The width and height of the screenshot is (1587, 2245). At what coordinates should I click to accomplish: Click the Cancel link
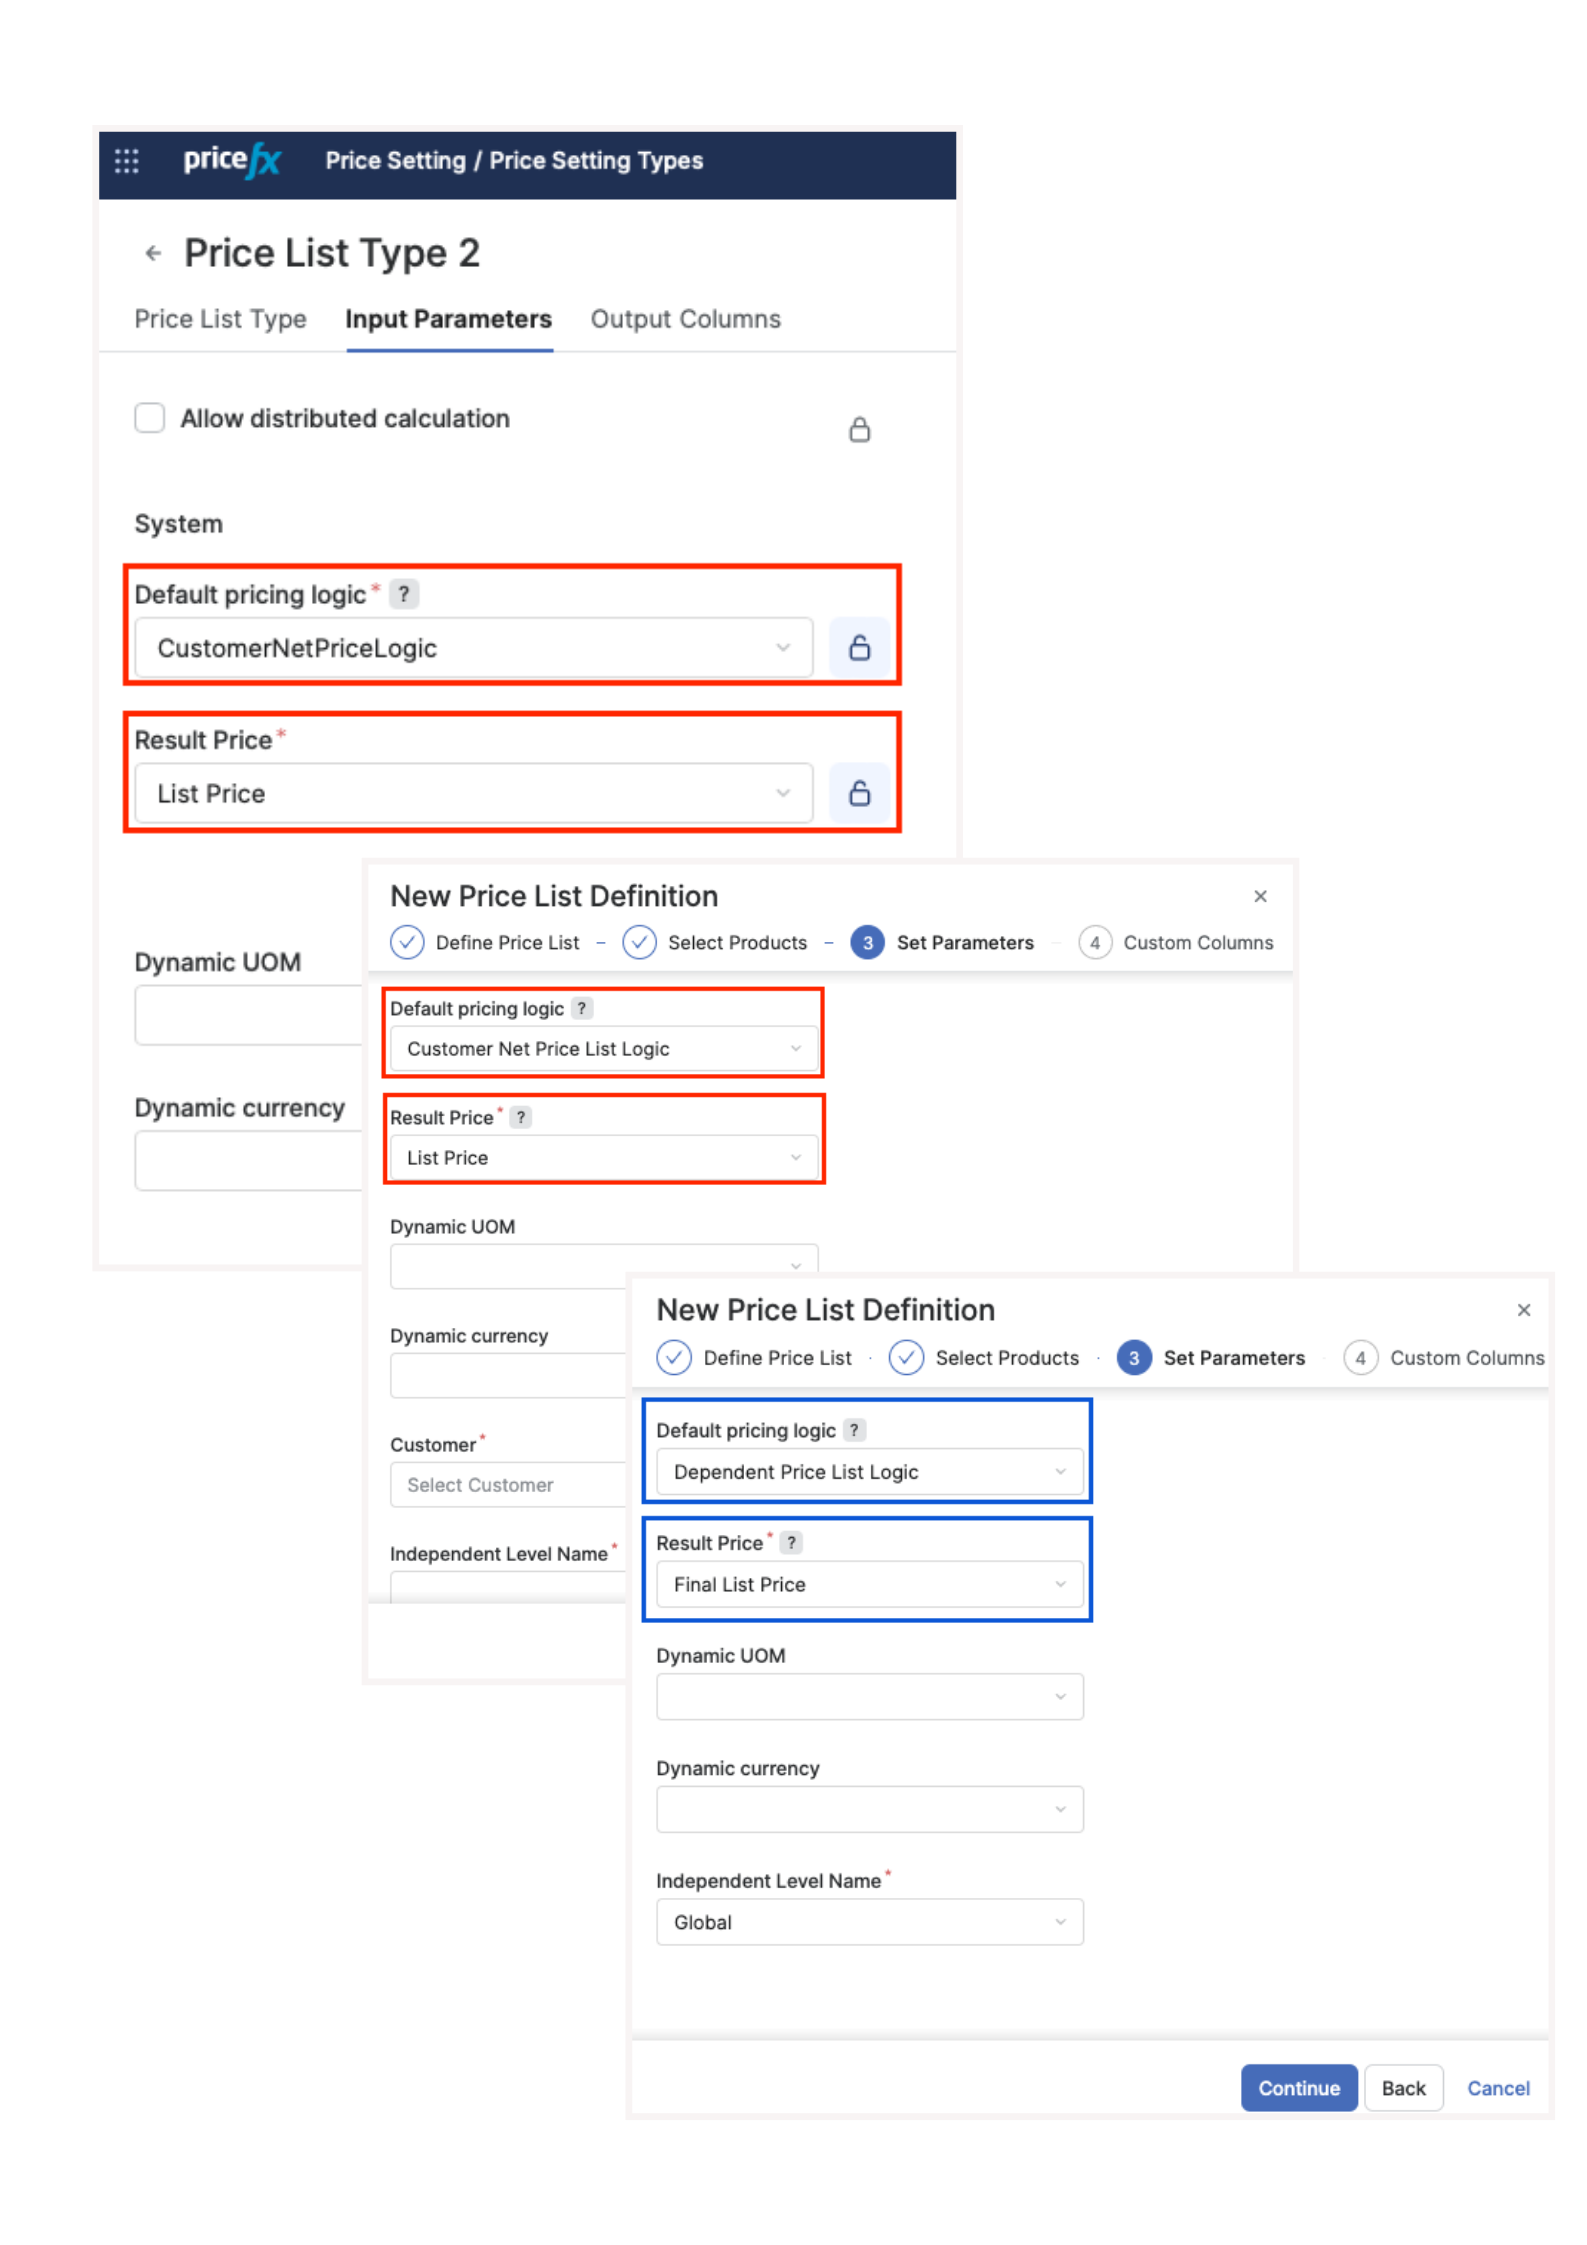pyautogui.click(x=1497, y=2088)
